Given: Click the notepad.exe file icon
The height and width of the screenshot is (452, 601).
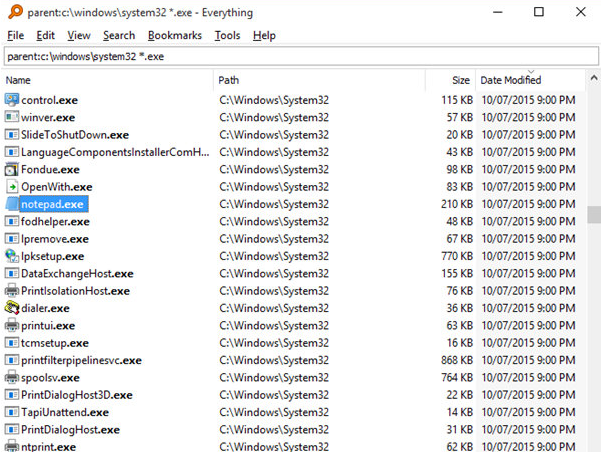Looking at the screenshot, I should [x=11, y=204].
